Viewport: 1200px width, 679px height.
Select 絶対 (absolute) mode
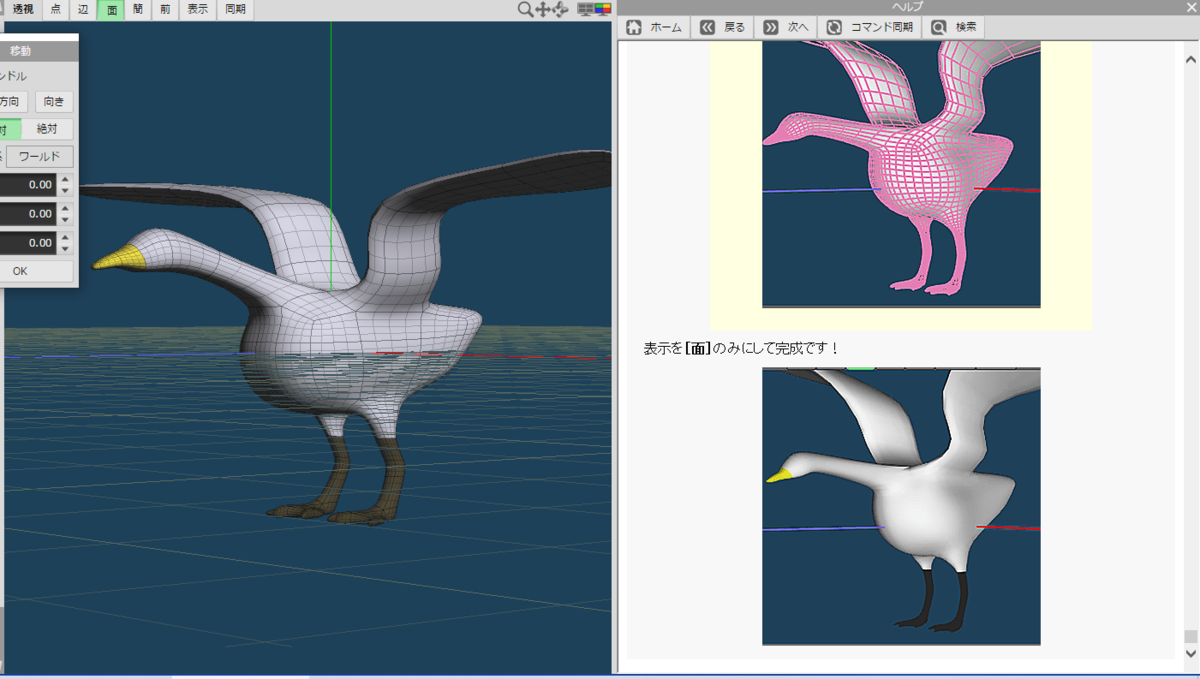tap(47, 129)
